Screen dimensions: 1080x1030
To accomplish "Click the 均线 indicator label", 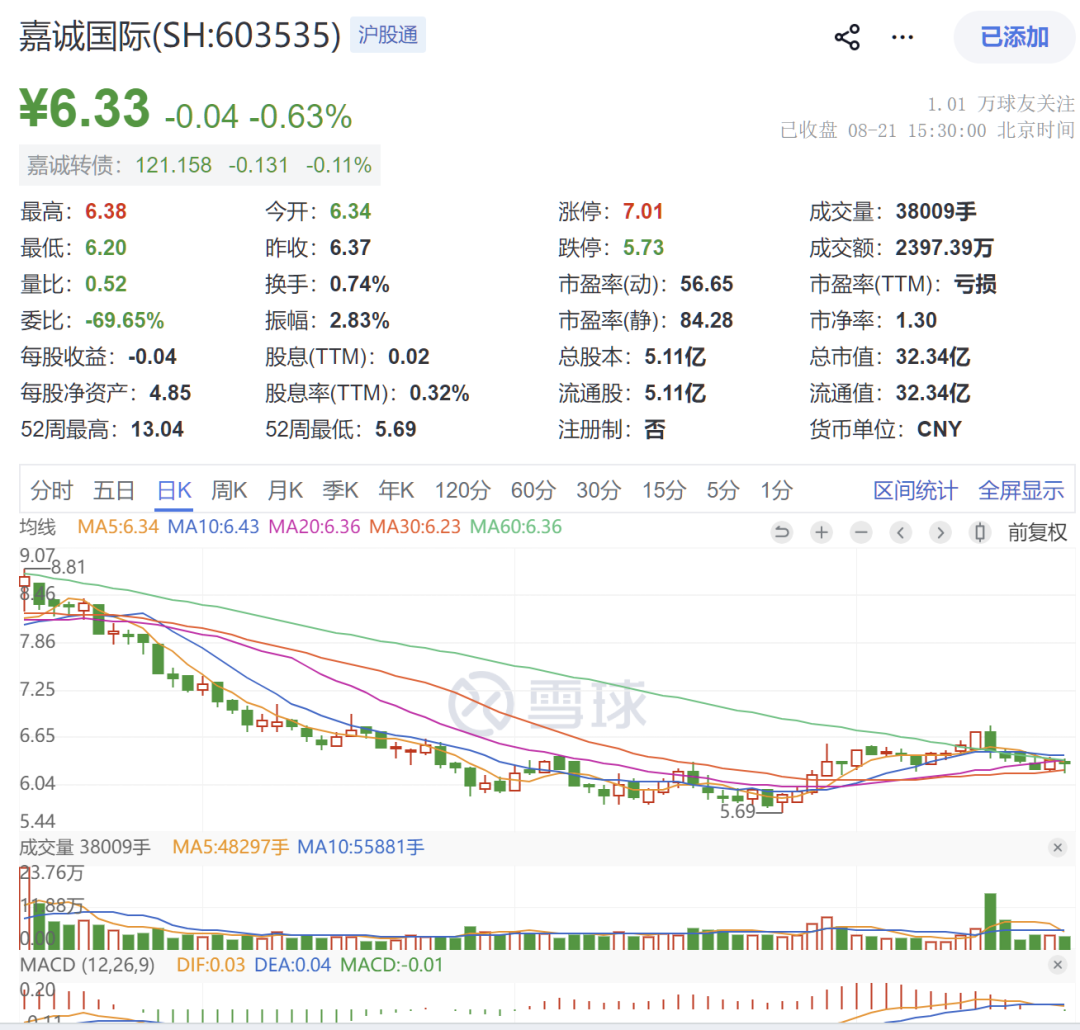I will click(x=38, y=527).
